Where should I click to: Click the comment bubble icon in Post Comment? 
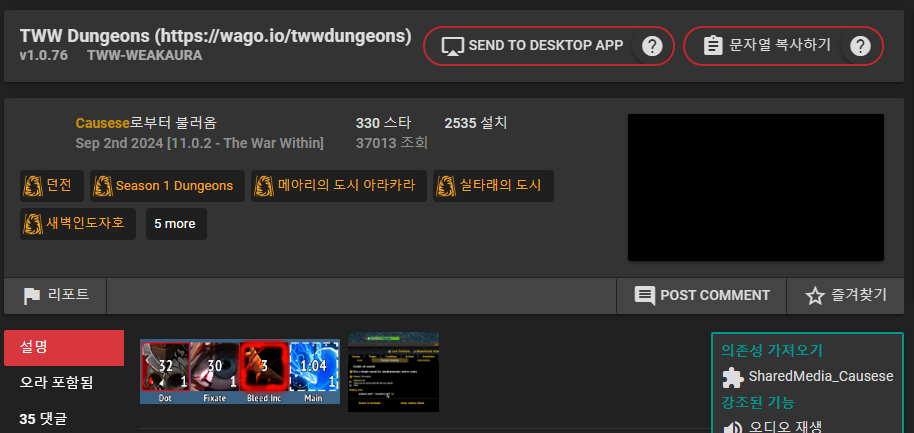[645, 295]
